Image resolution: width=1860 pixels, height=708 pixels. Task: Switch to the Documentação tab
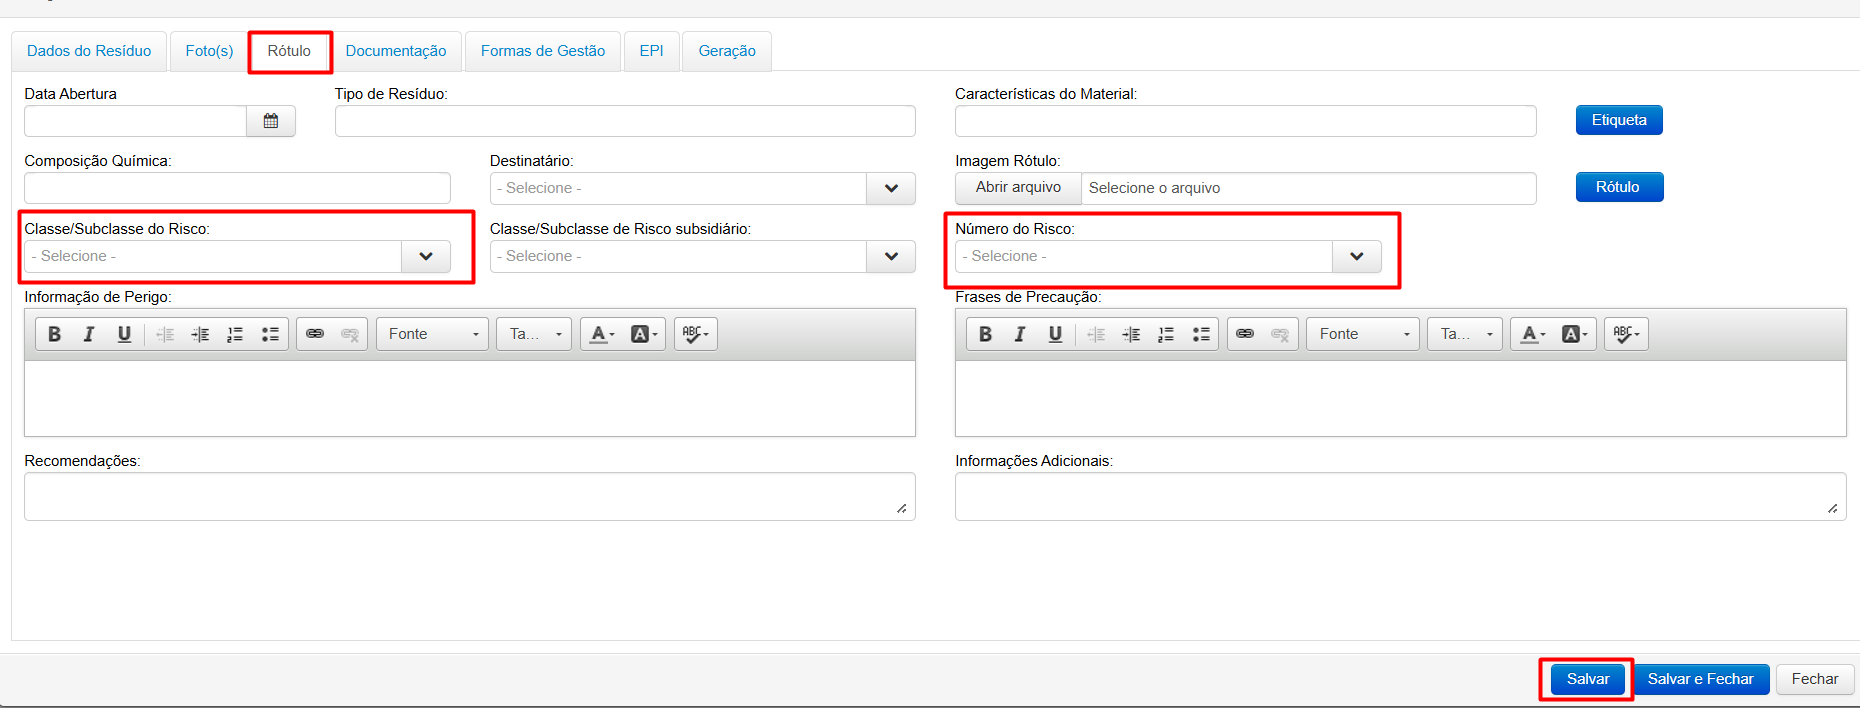(x=396, y=51)
